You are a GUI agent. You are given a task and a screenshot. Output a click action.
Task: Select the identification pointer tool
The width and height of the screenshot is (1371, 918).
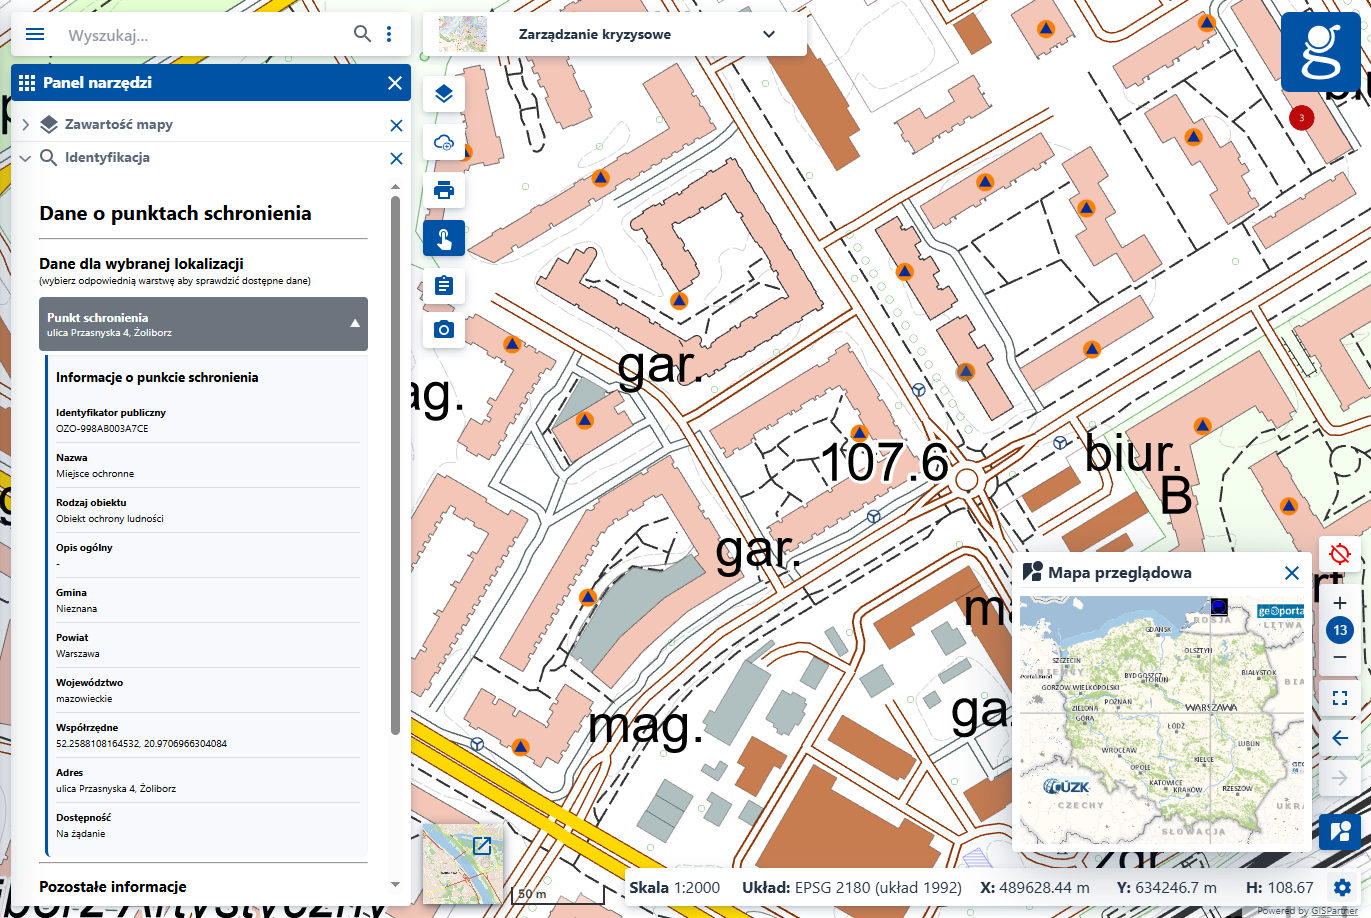click(444, 239)
